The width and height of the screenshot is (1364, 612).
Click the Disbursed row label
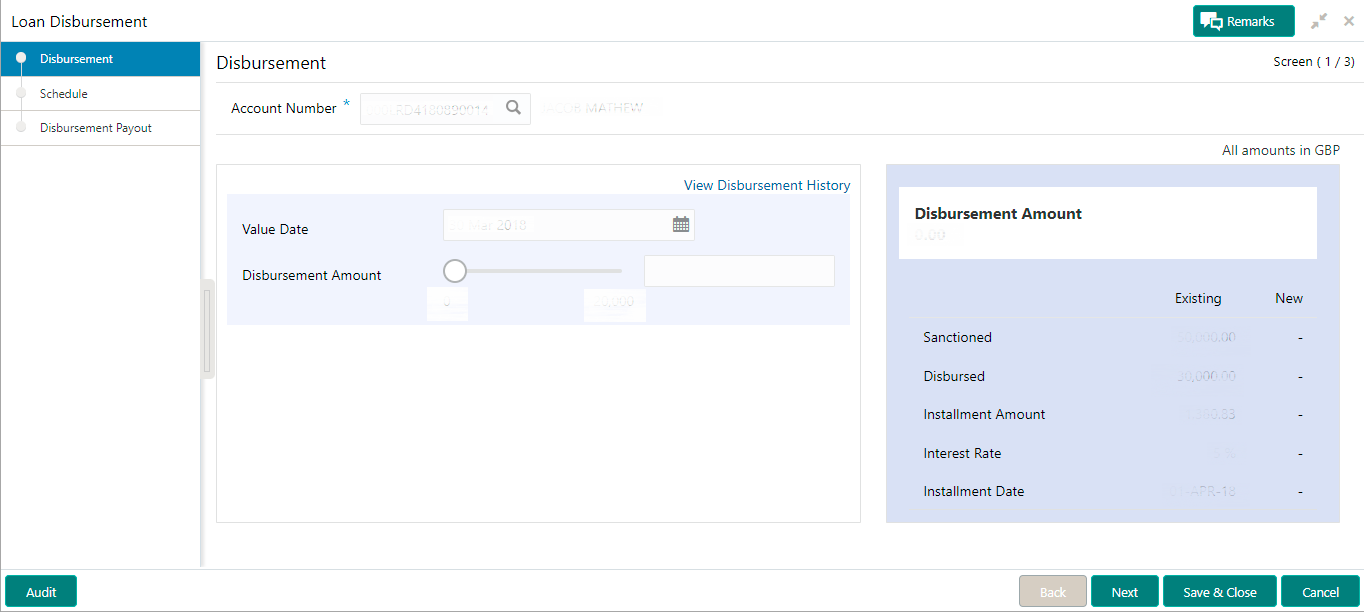coord(954,376)
